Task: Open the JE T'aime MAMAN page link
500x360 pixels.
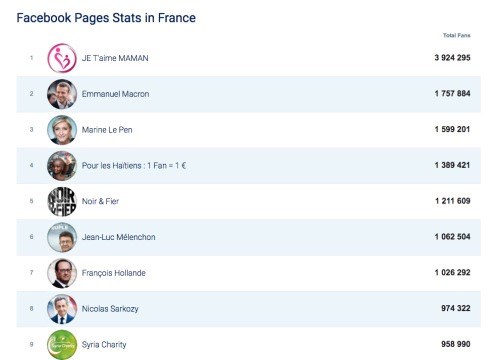Action: pyautogui.click(x=115, y=58)
